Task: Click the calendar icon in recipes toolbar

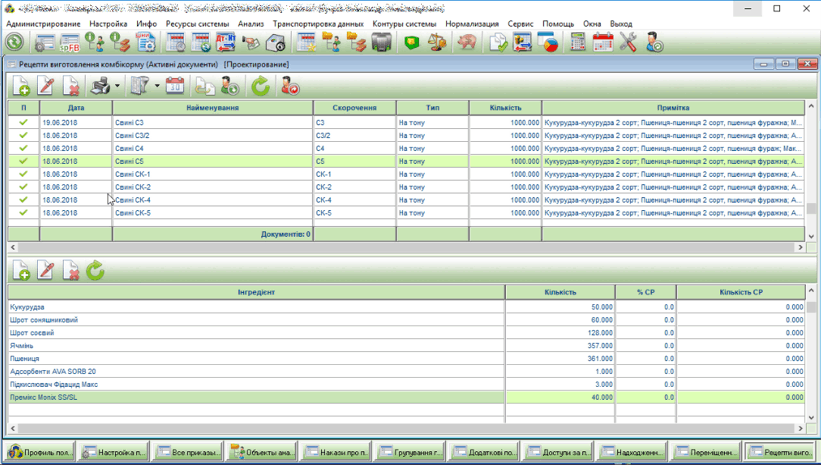Action: 175,86
